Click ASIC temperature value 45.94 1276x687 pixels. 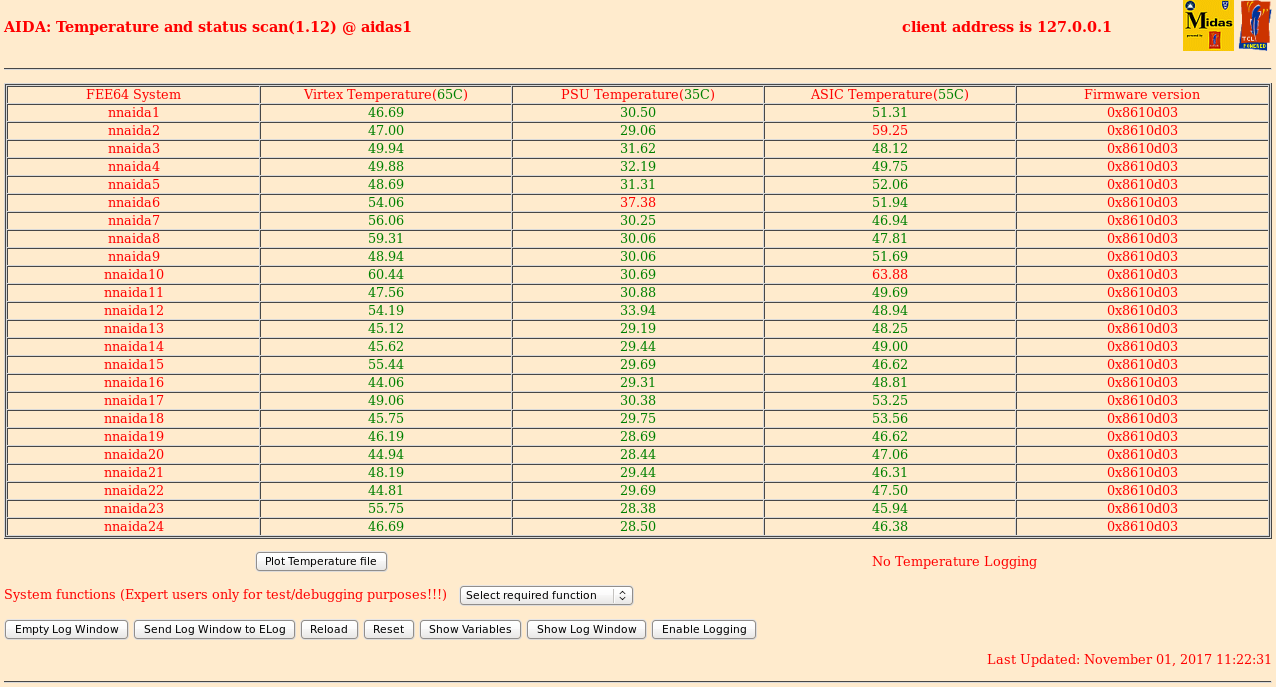click(890, 509)
